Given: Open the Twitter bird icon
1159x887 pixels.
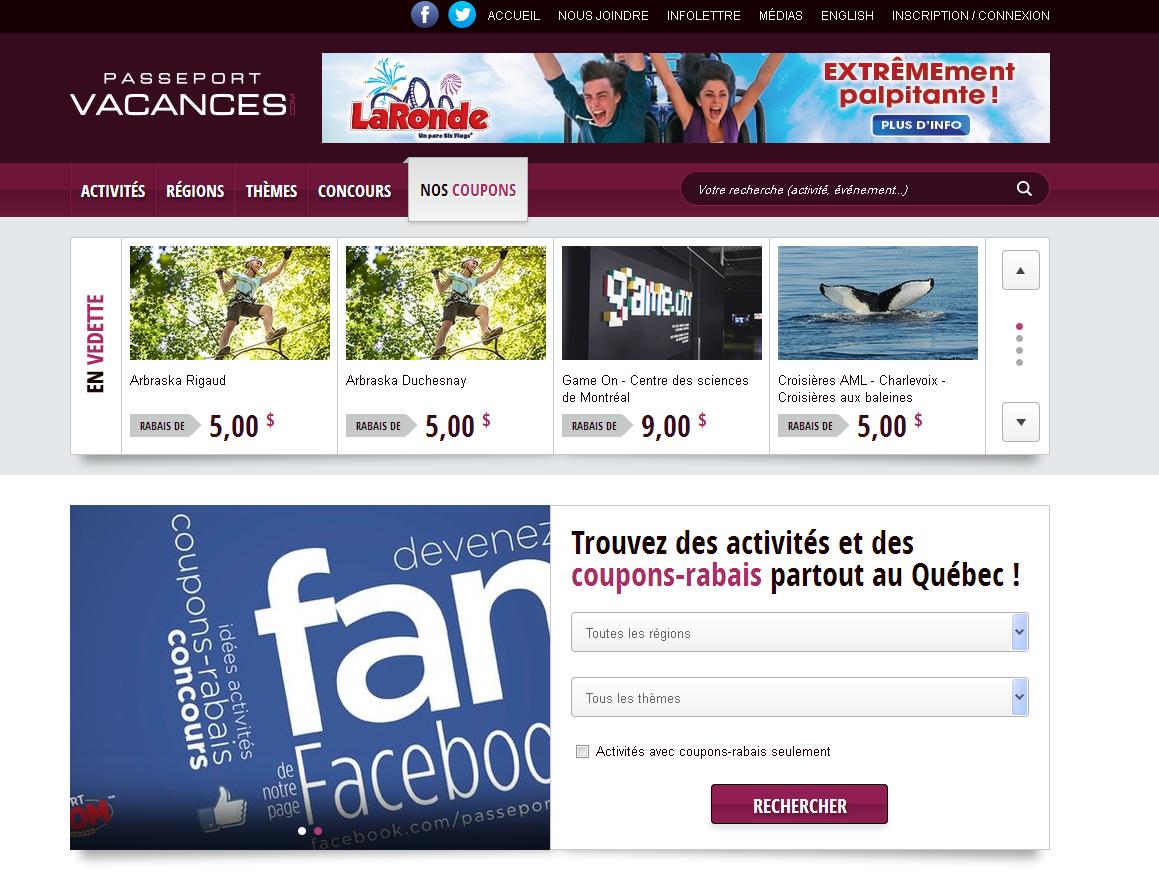Looking at the screenshot, I should (462, 15).
